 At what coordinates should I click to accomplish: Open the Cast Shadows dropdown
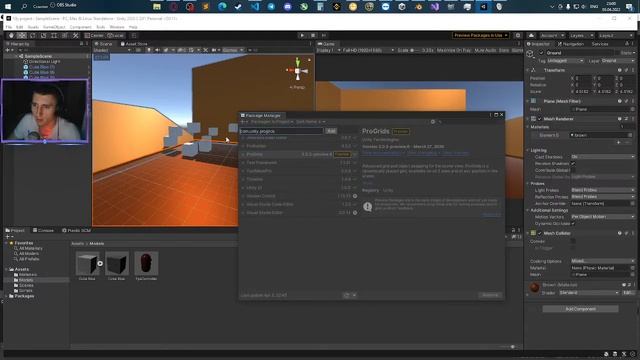click(603, 157)
